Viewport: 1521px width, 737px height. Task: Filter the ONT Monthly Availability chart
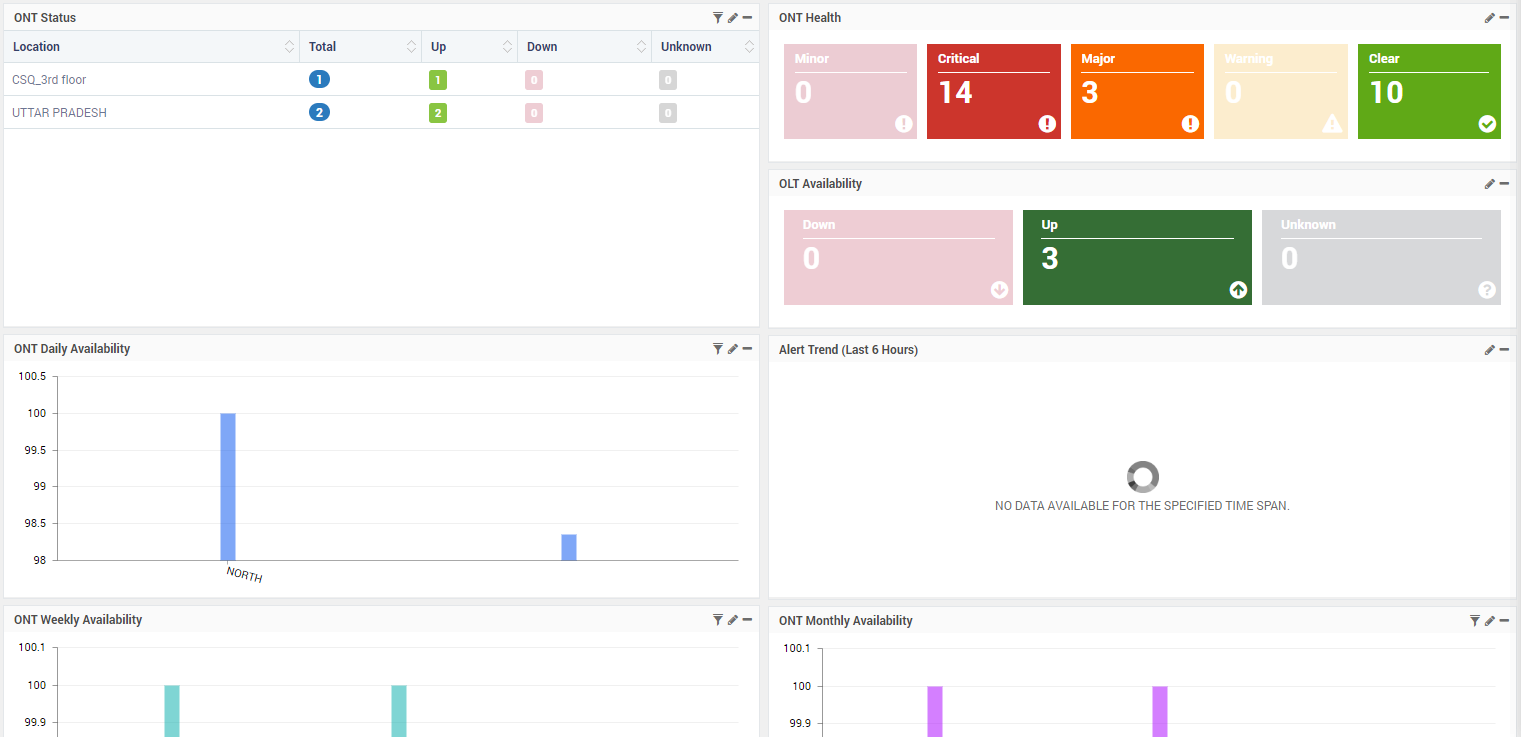click(1474, 620)
